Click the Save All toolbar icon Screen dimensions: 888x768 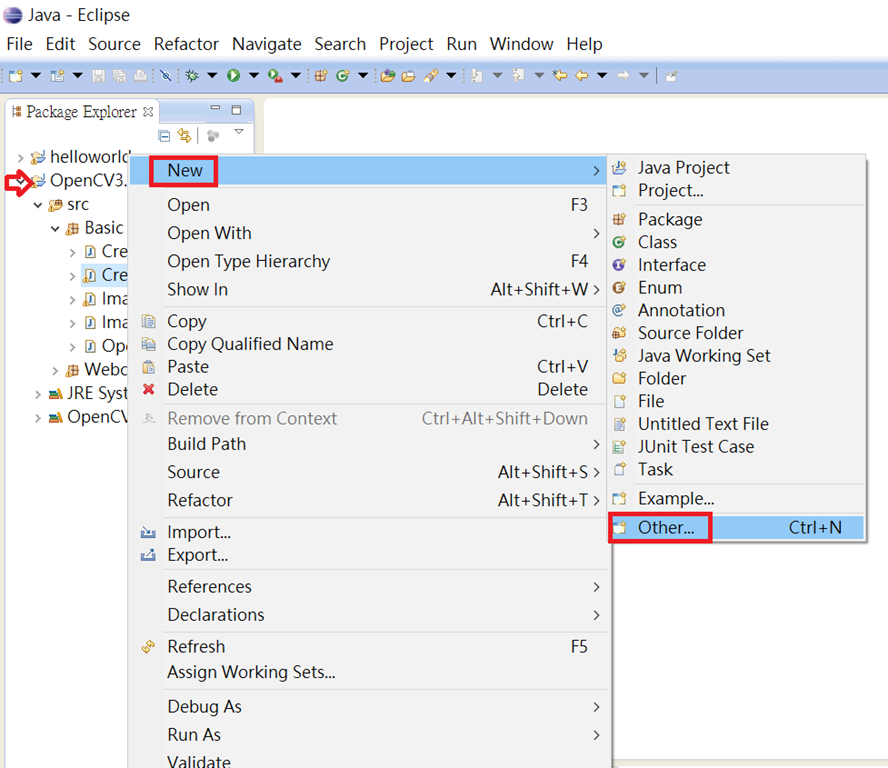click(119, 75)
